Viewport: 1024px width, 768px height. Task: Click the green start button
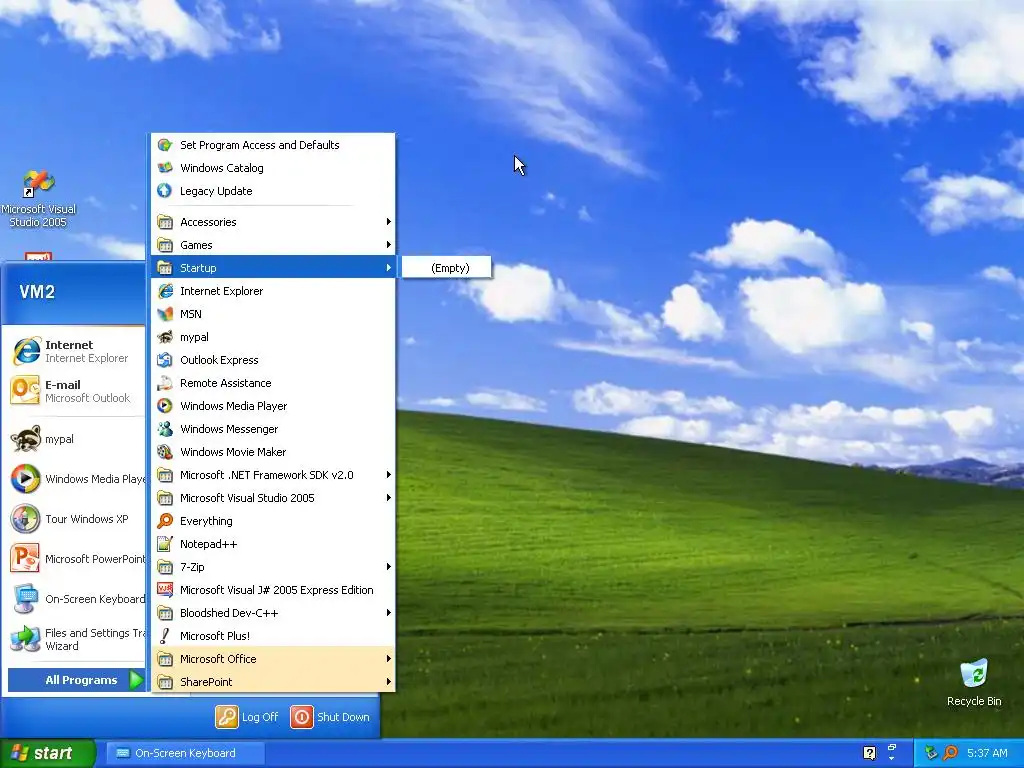pos(47,753)
